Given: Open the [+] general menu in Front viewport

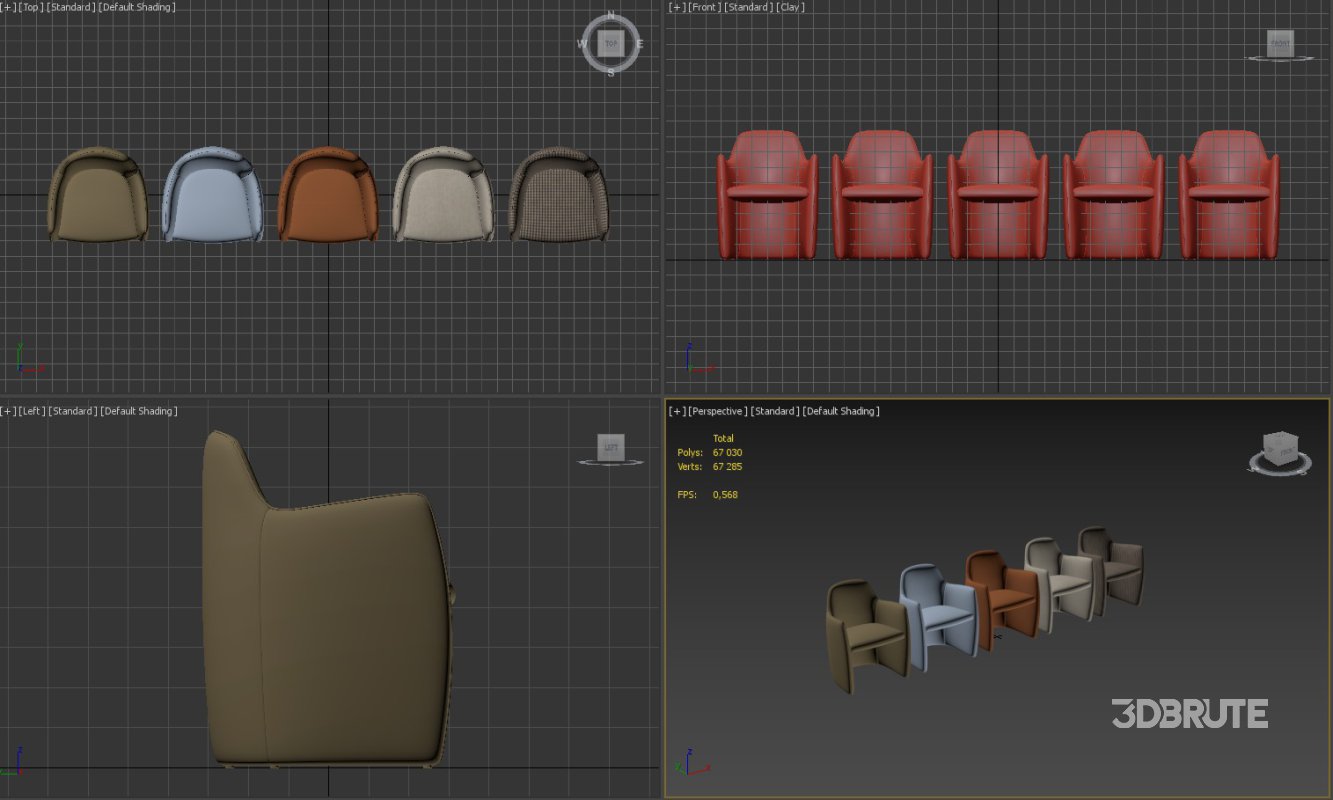Looking at the screenshot, I should click(677, 7).
